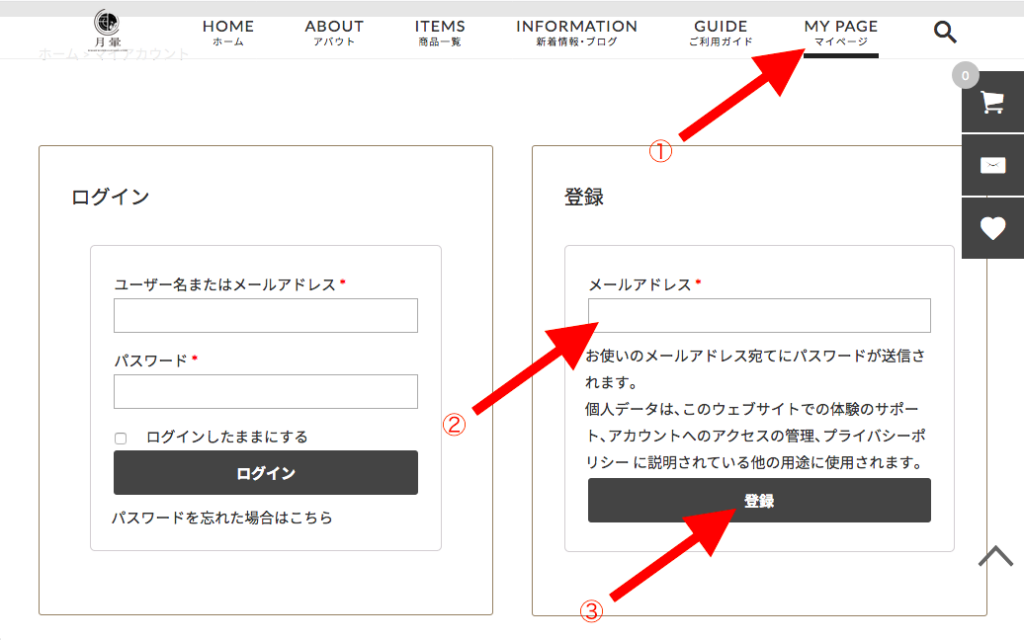Focus the ユーザー名またはメールアドレス input field

pyautogui.click(x=265, y=315)
